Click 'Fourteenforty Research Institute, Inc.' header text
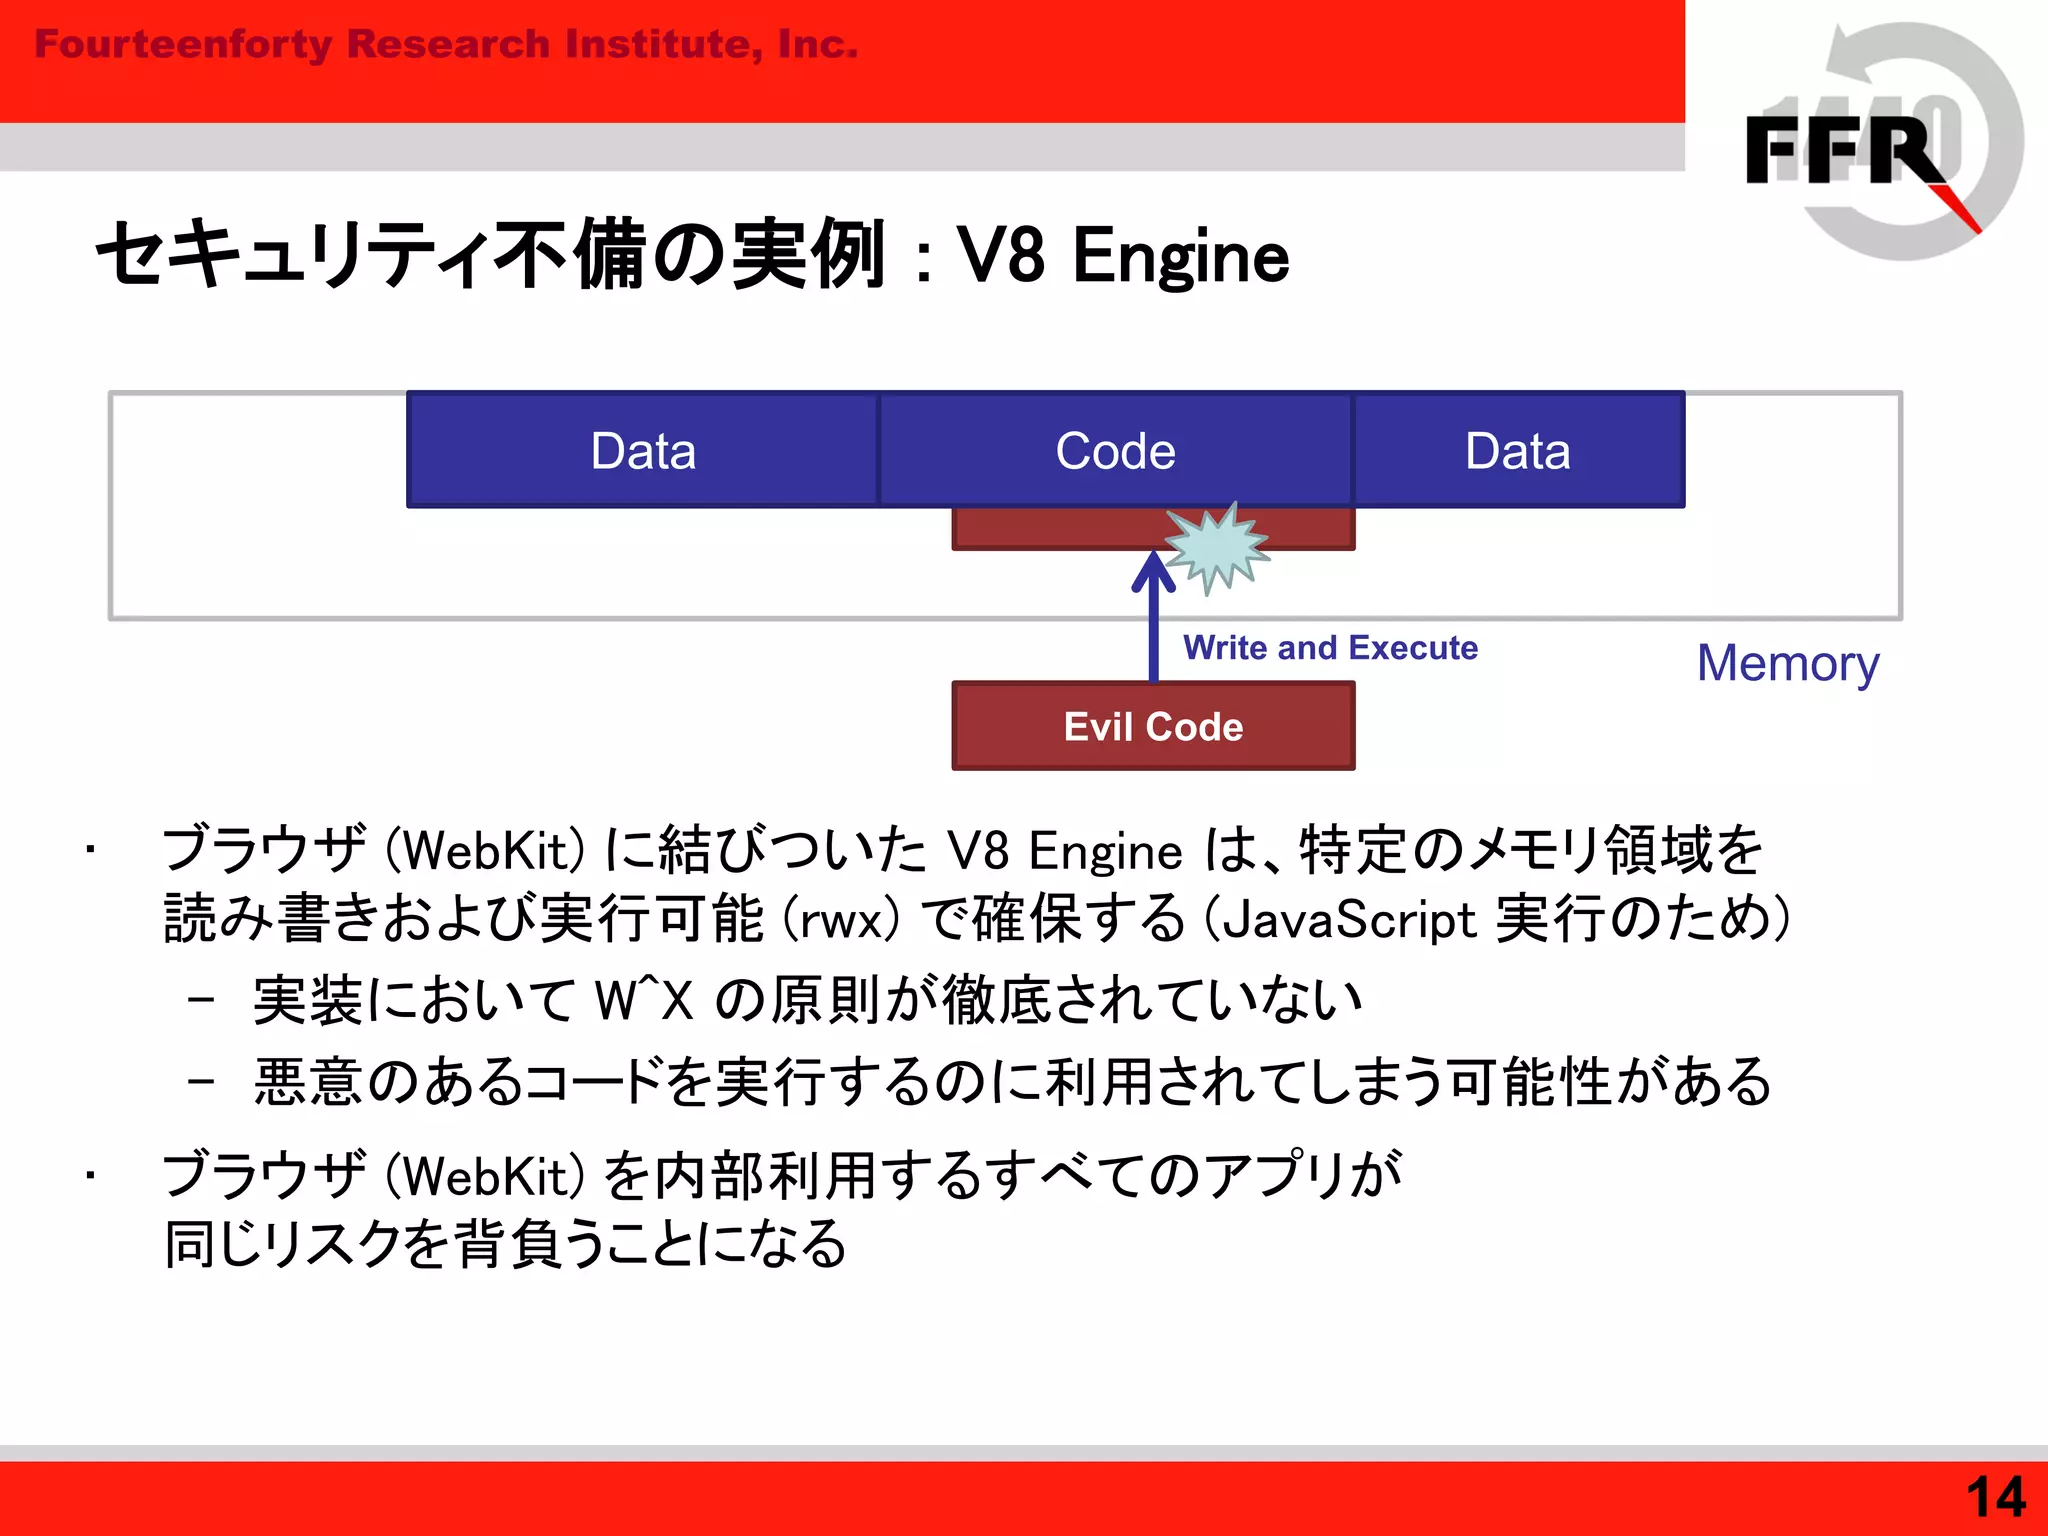Viewport: 2048px width, 1536px height. tap(446, 45)
